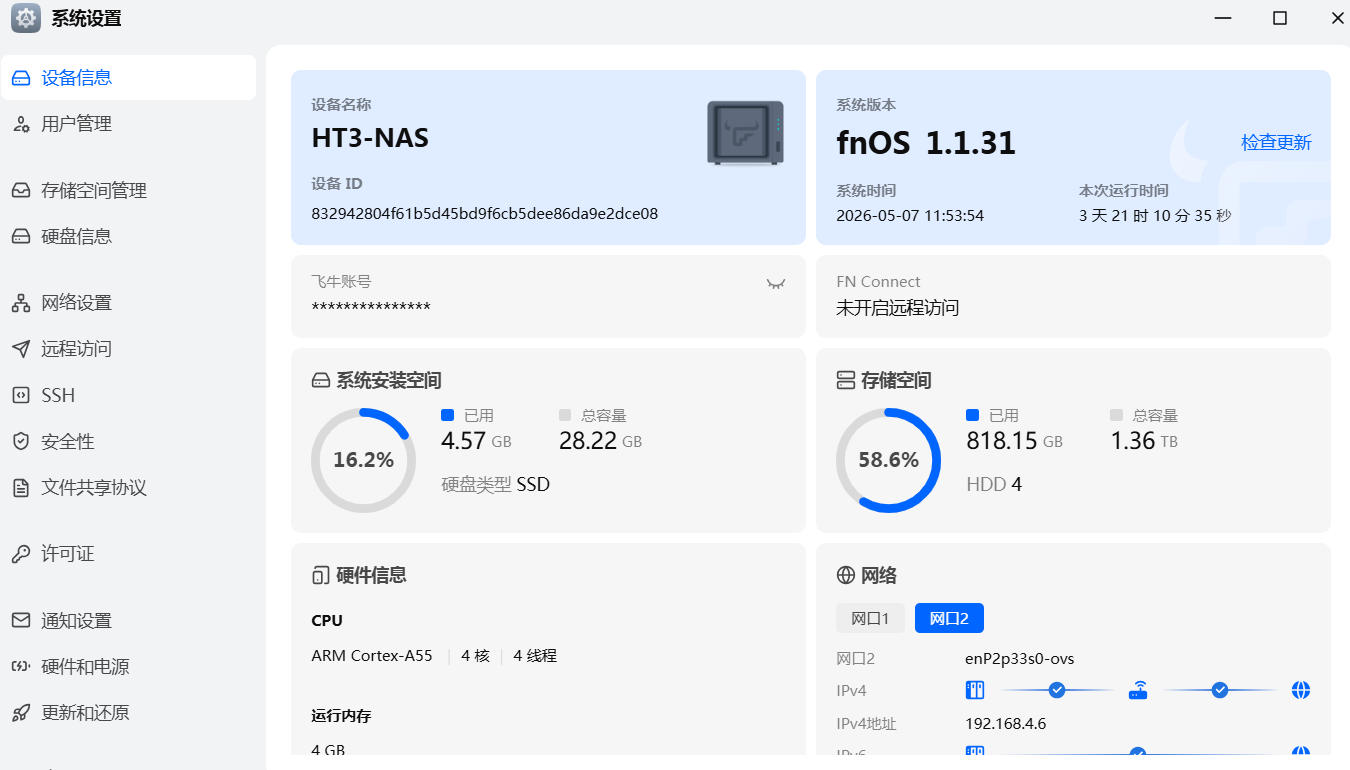Viewport: 1350px width, 770px height.
Task: Click the 用户管理 user icon
Action: [x=21, y=124]
